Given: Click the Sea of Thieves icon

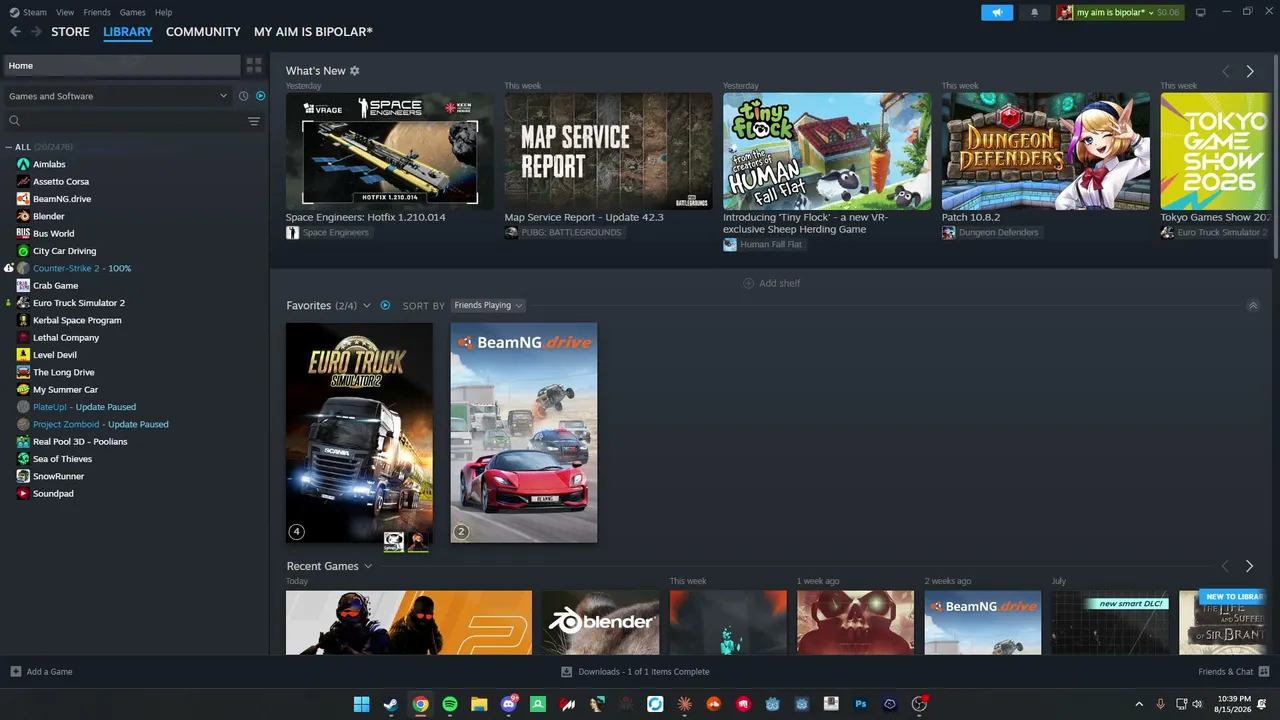Looking at the screenshot, I should point(23,459).
